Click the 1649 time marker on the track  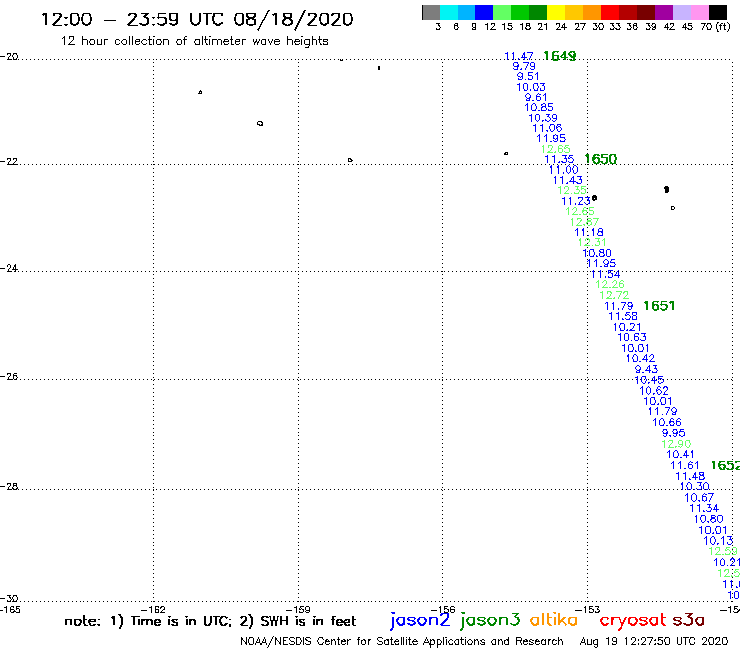coord(560,56)
